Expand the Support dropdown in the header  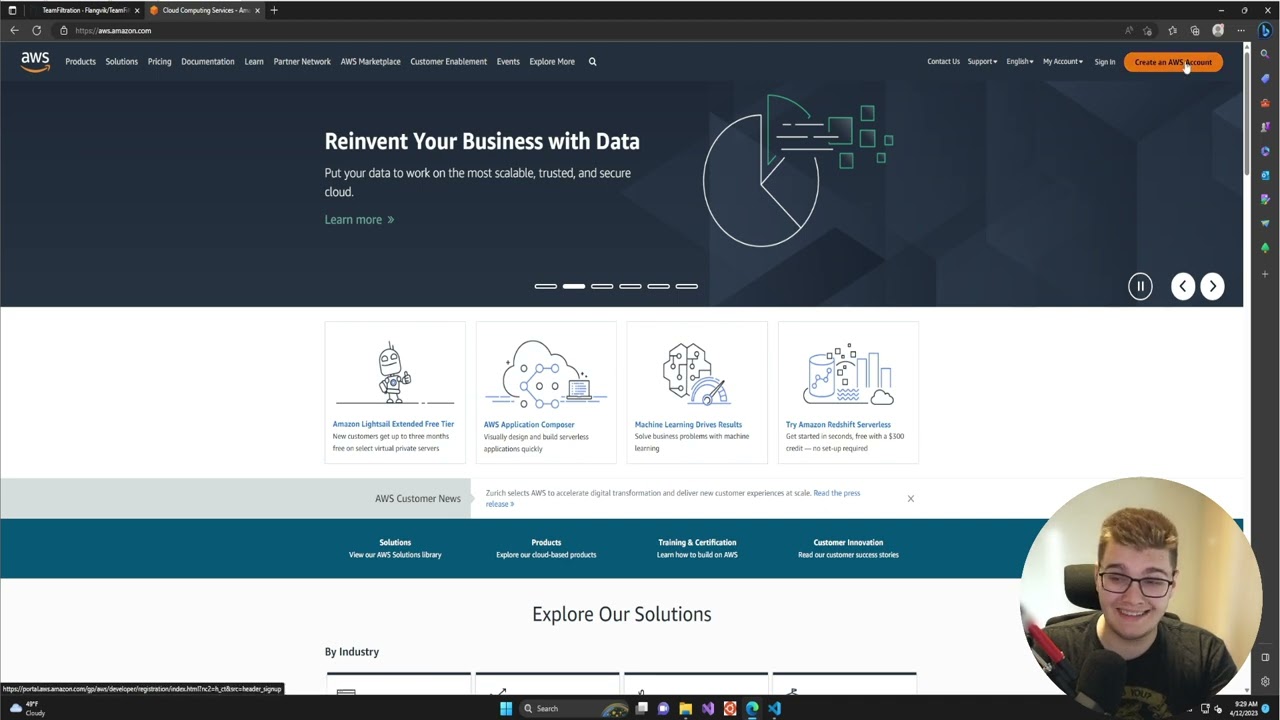(982, 62)
